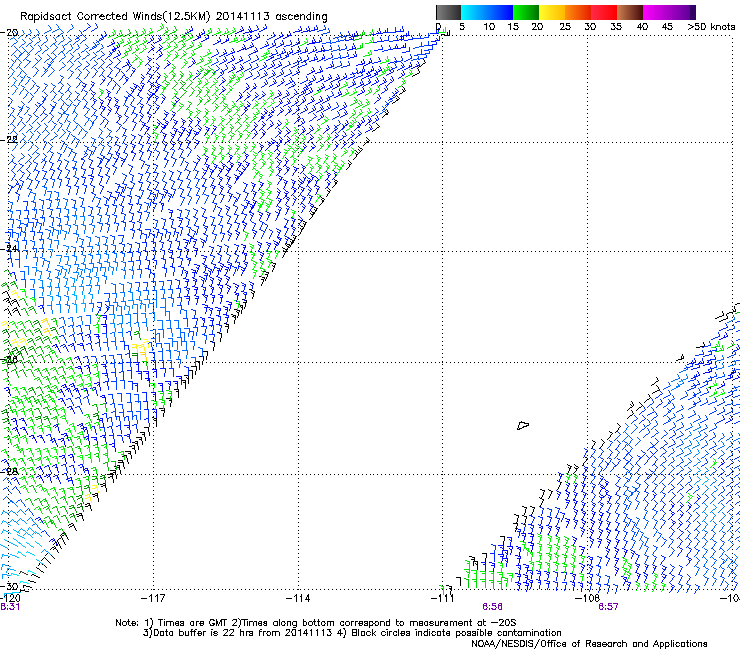This screenshot has height=650, width=740.
Task: Click the legend tick label '25'
Action: point(565,27)
